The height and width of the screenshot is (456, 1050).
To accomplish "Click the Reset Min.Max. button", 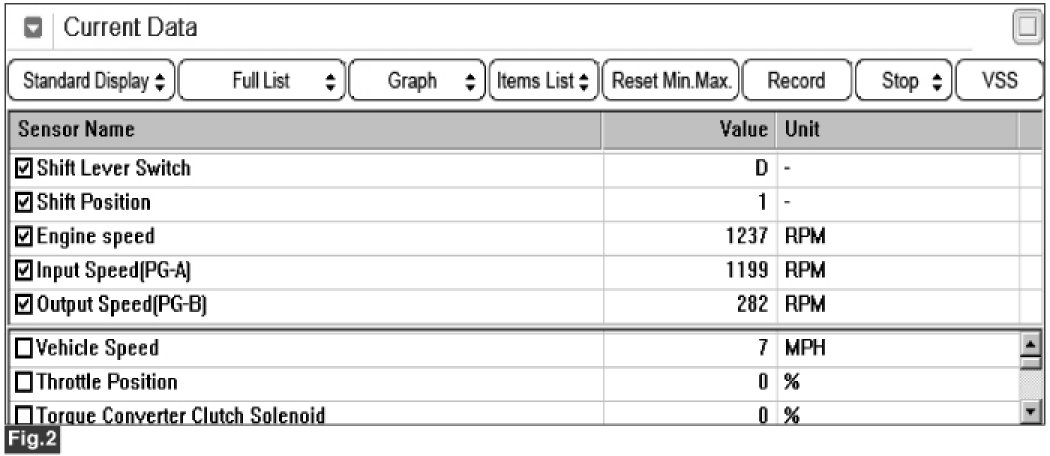I will [671, 81].
